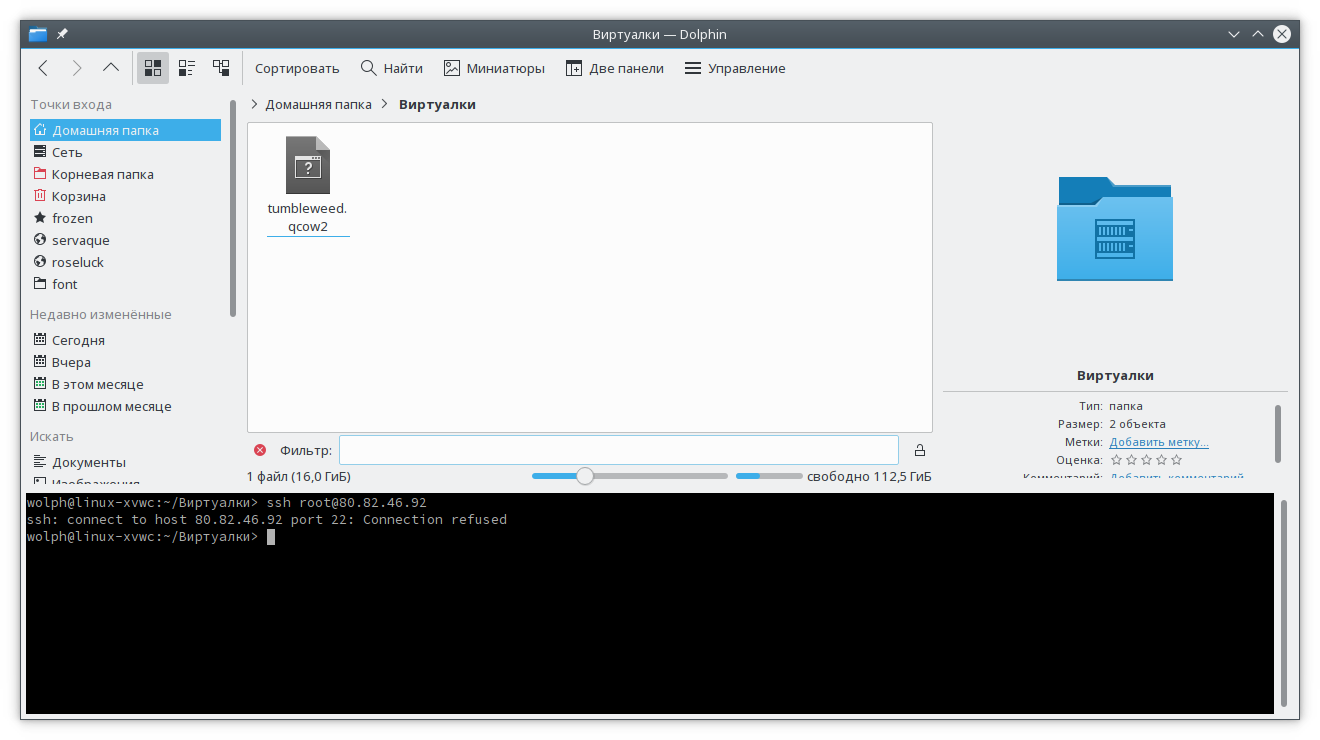Image resolution: width=1320 pixels, height=740 pixels.
Task: Enable Две панели split view
Action: pos(614,68)
